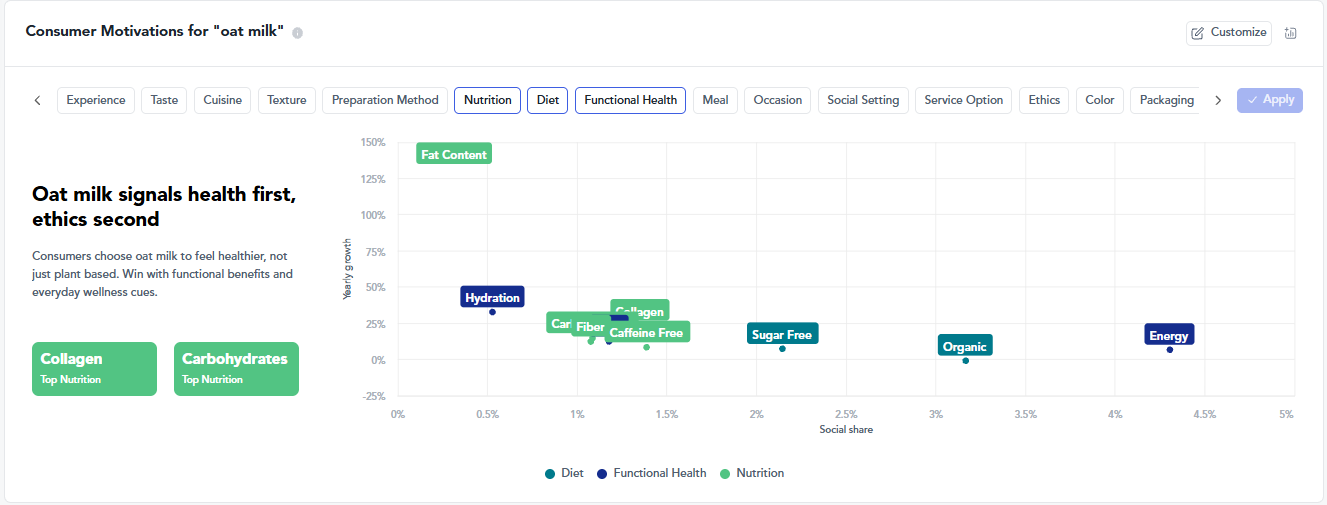Toggle the Cuisine category chip

[223, 100]
